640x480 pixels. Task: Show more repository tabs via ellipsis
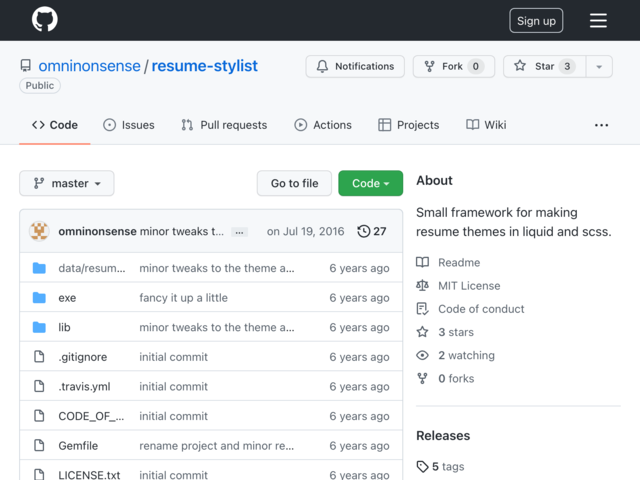point(601,125)
